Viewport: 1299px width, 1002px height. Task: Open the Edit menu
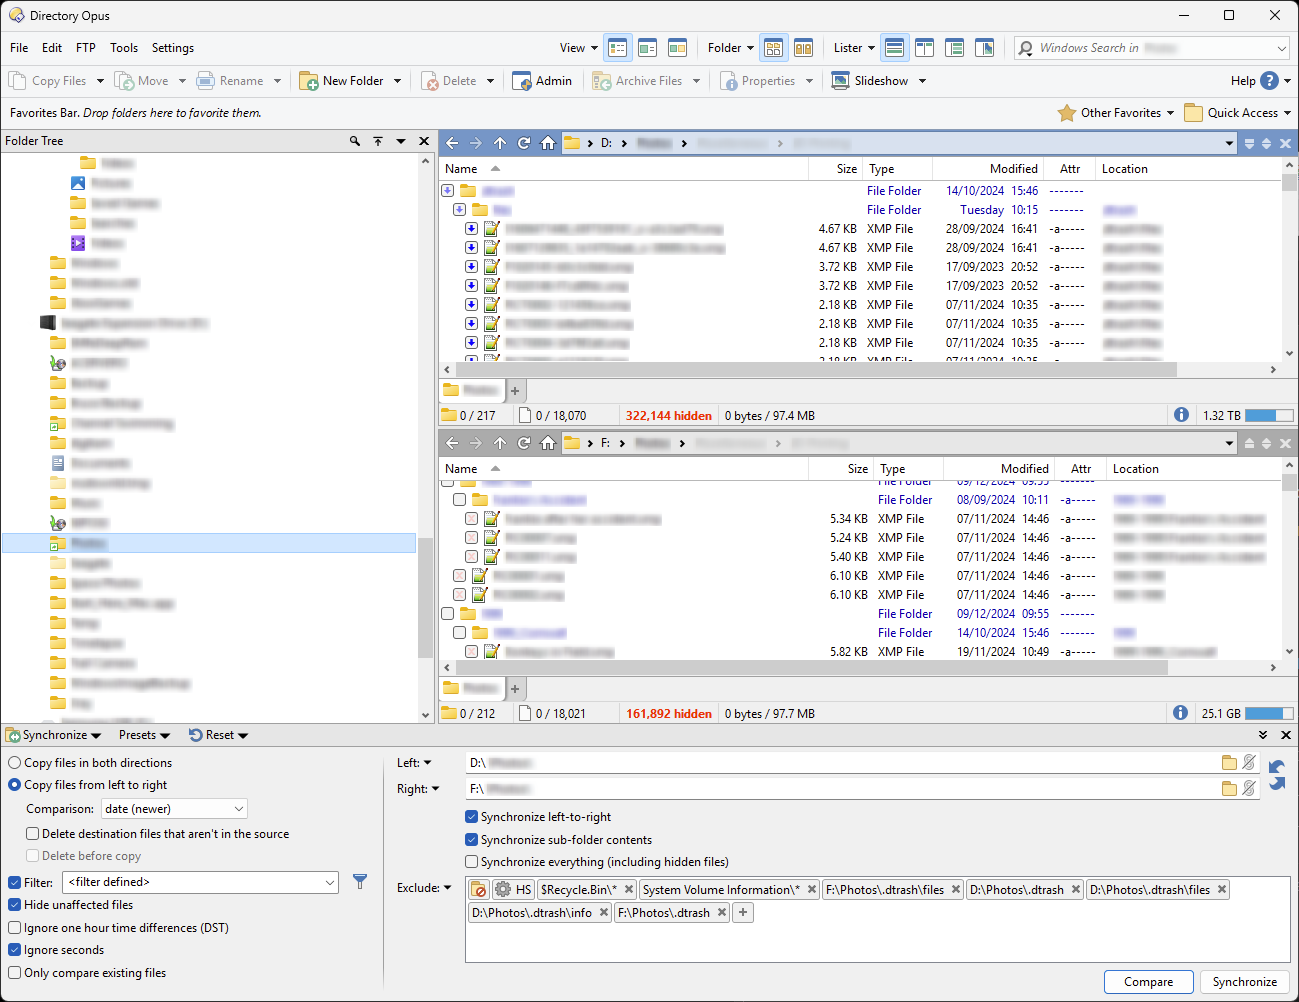52,48
